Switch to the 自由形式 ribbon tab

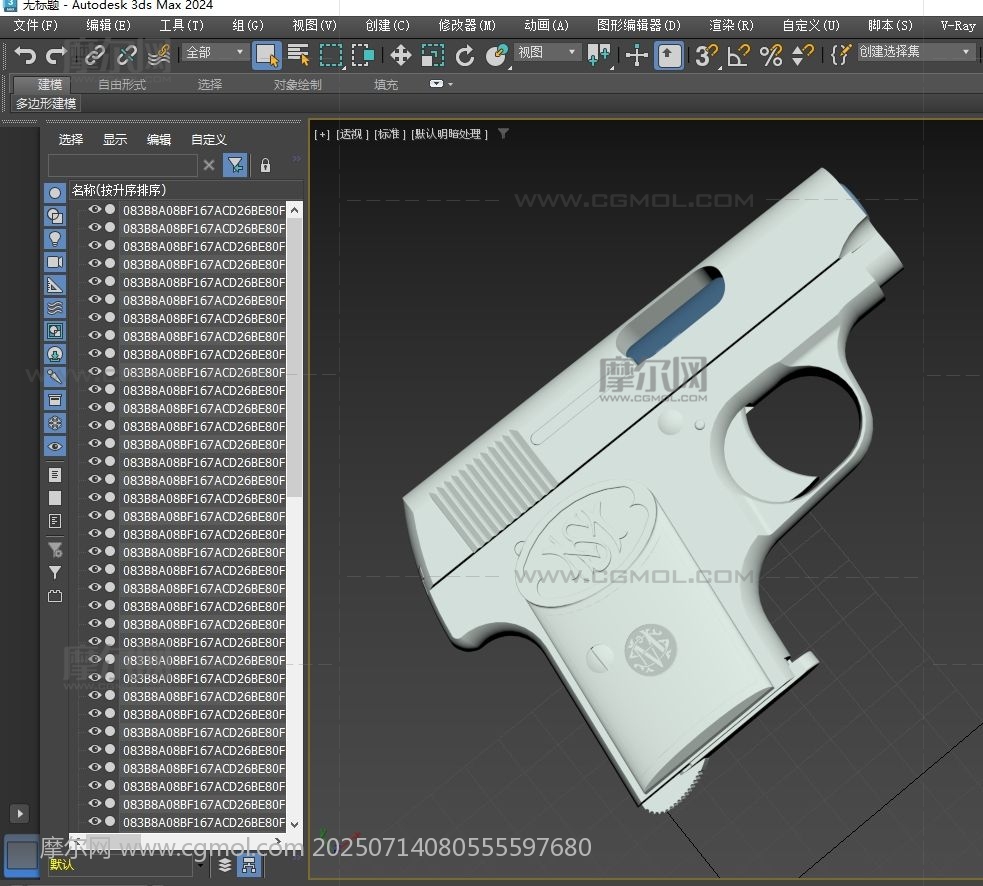(122, 84)
